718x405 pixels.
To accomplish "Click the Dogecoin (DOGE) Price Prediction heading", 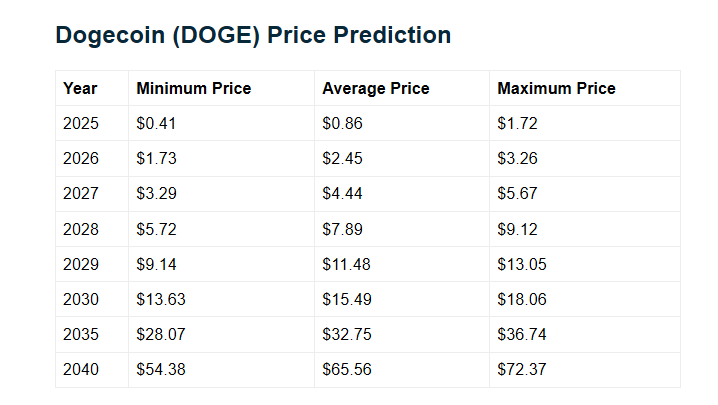I will pyautogui.click(x=253, y=35).
